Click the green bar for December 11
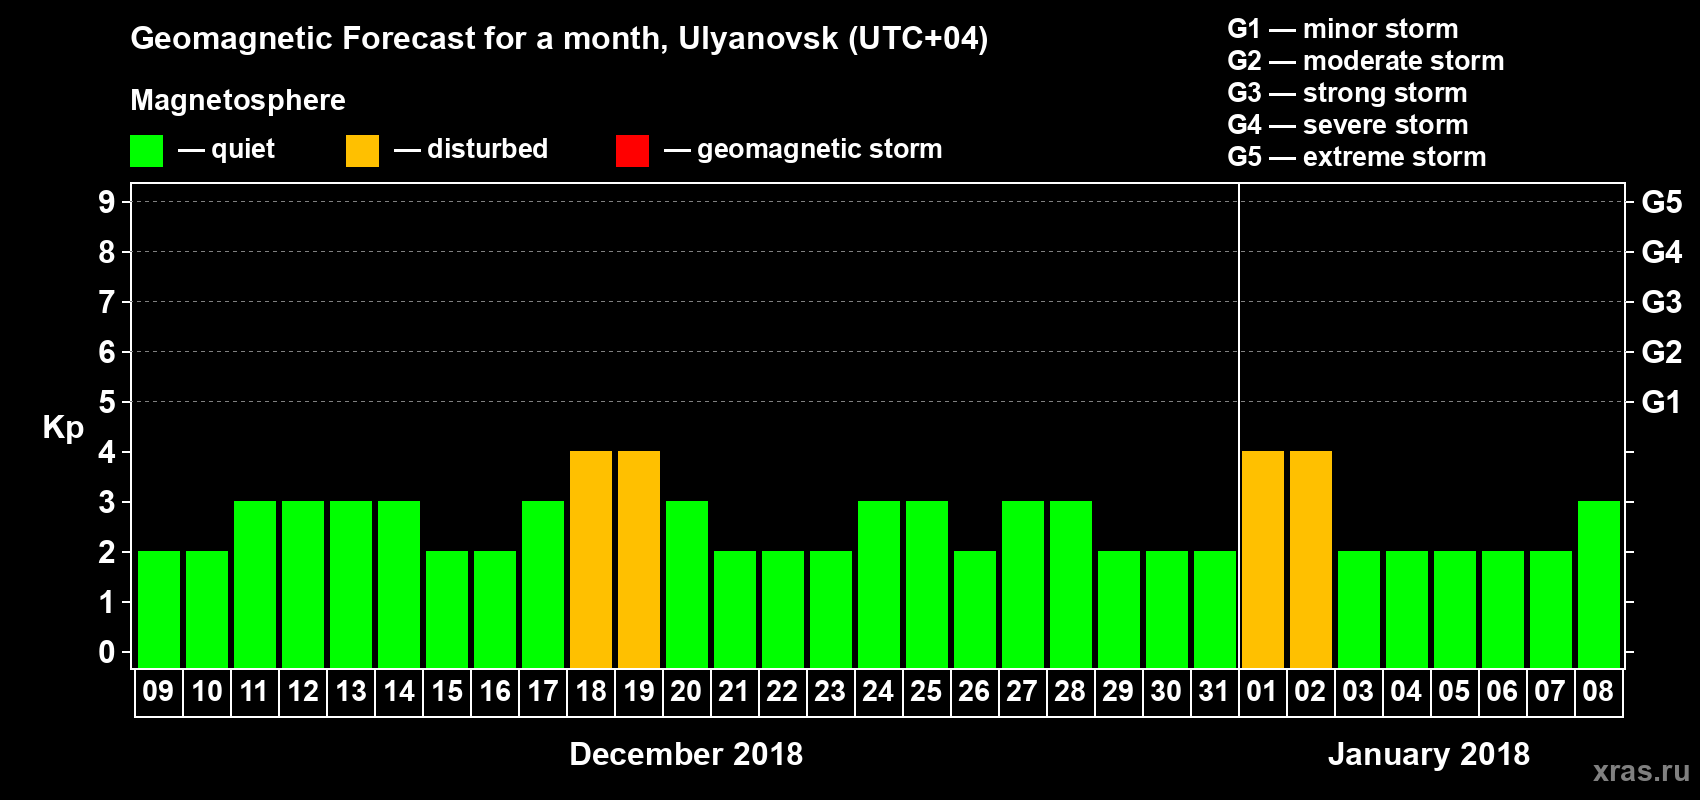The height and width of the screenshot is (800, 1700). tap(255, 584)
